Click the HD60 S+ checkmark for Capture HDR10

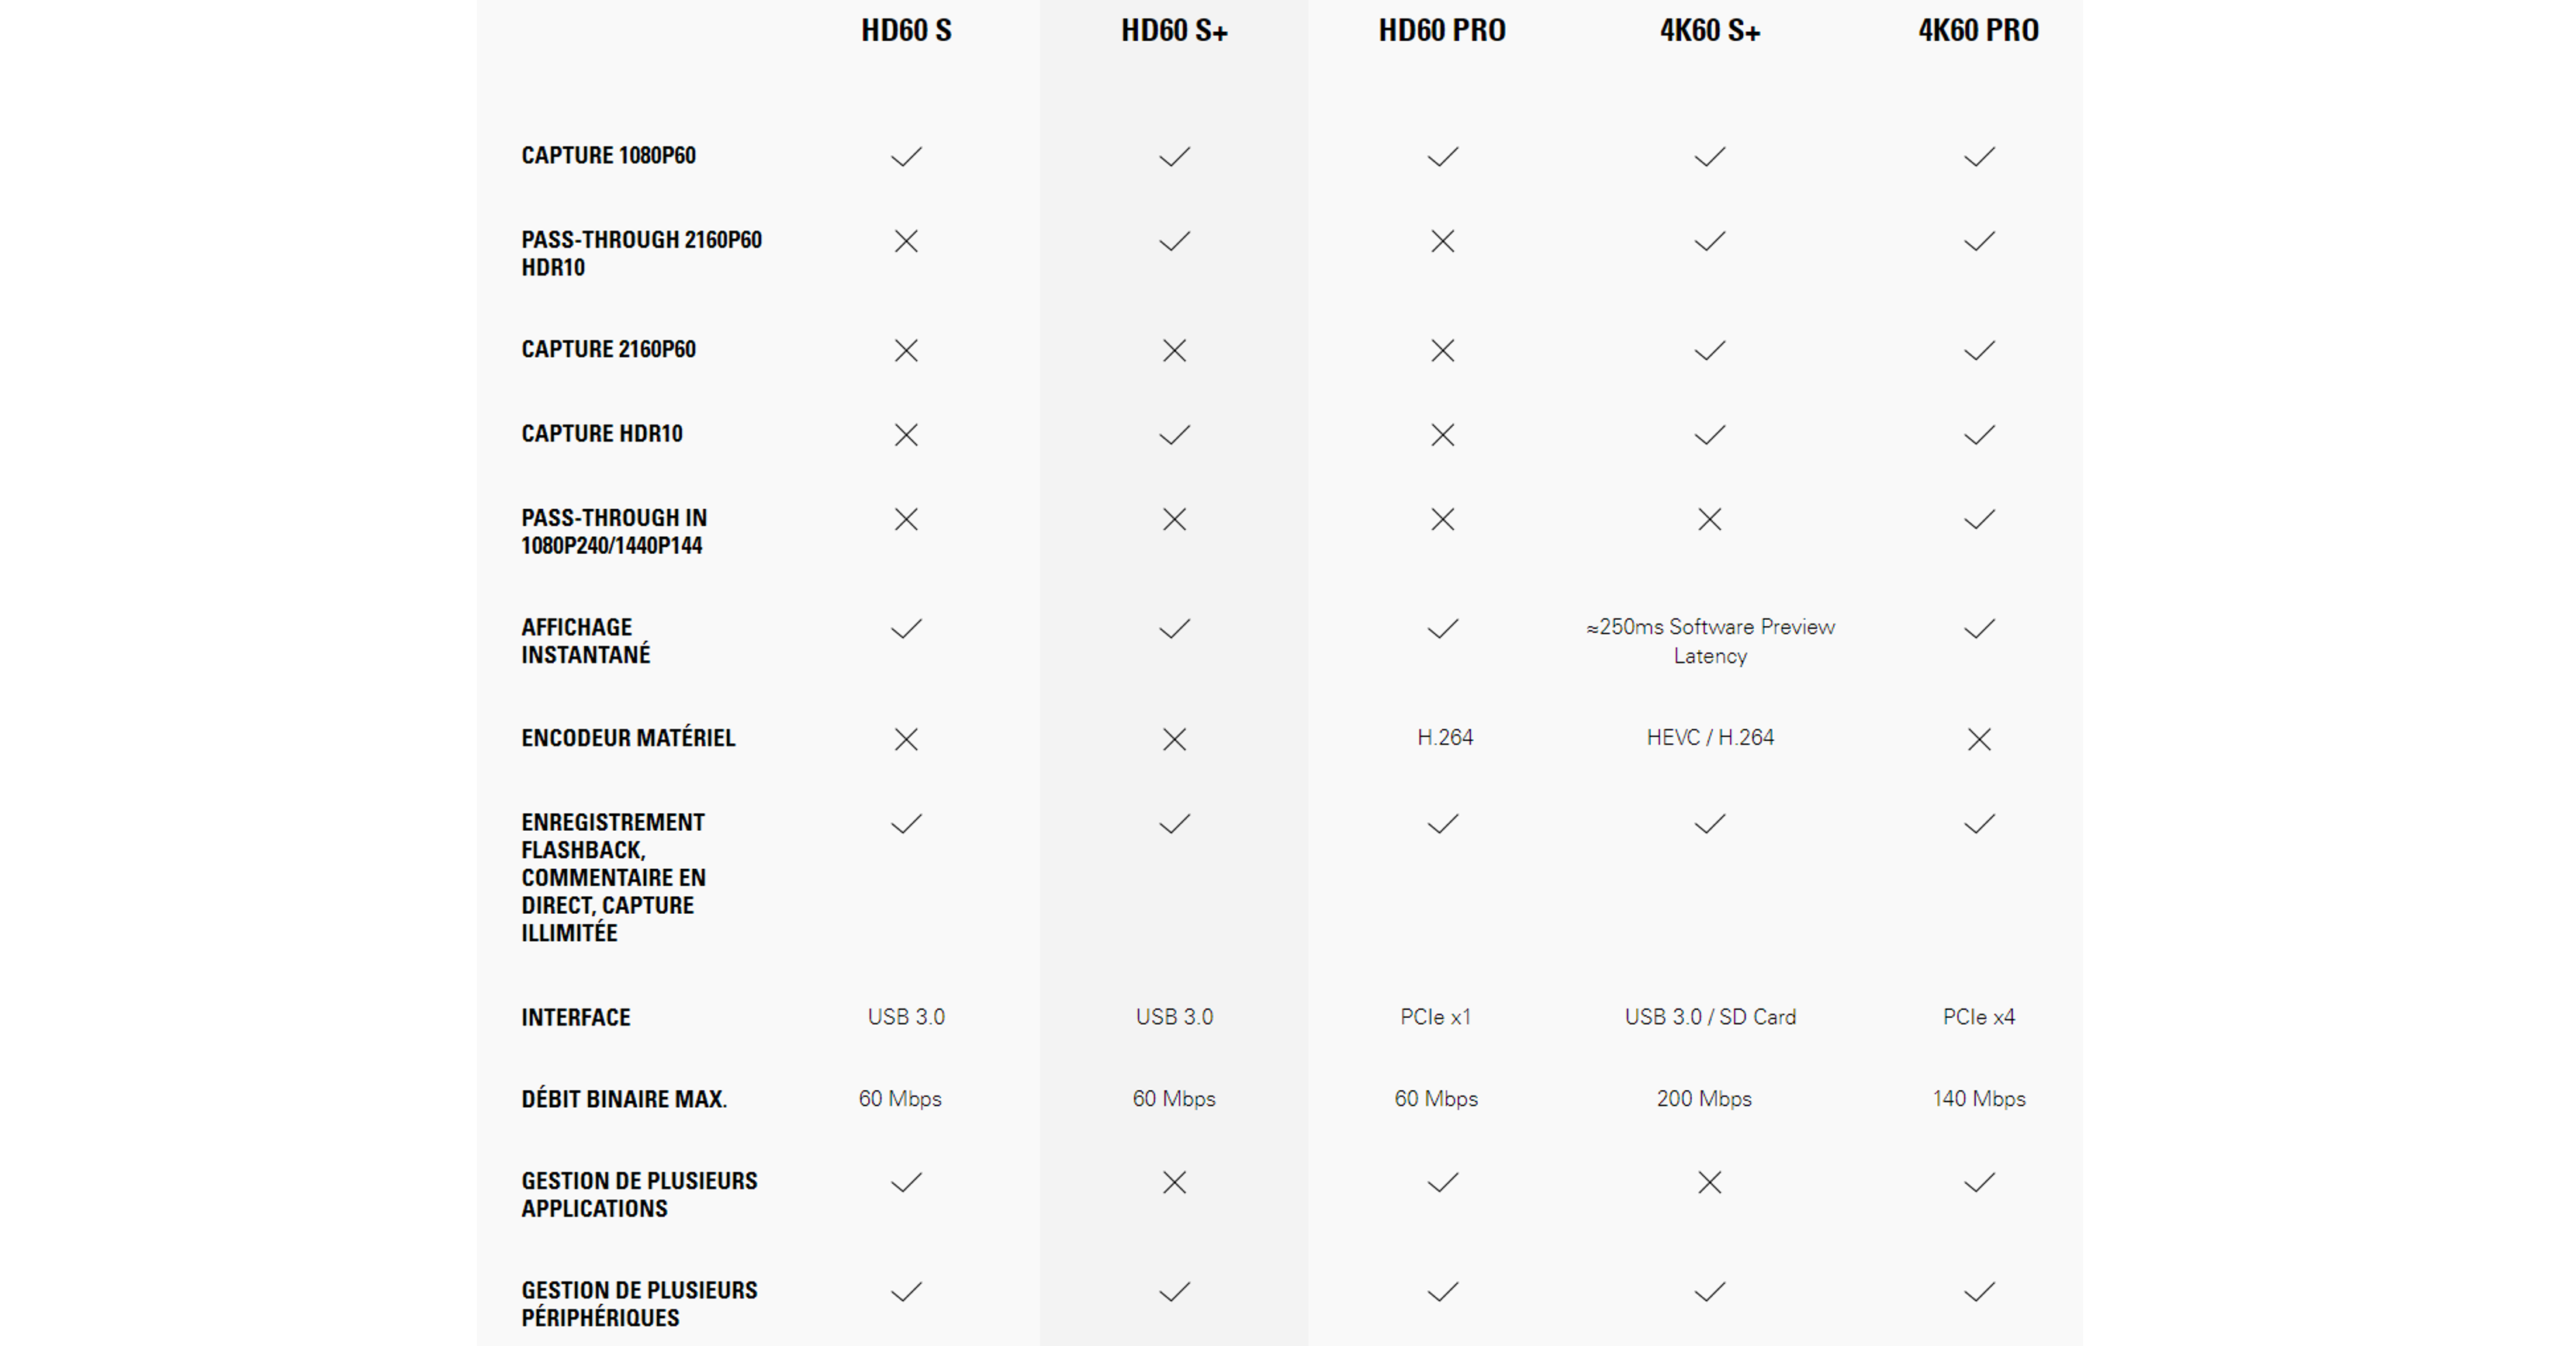1174,435
